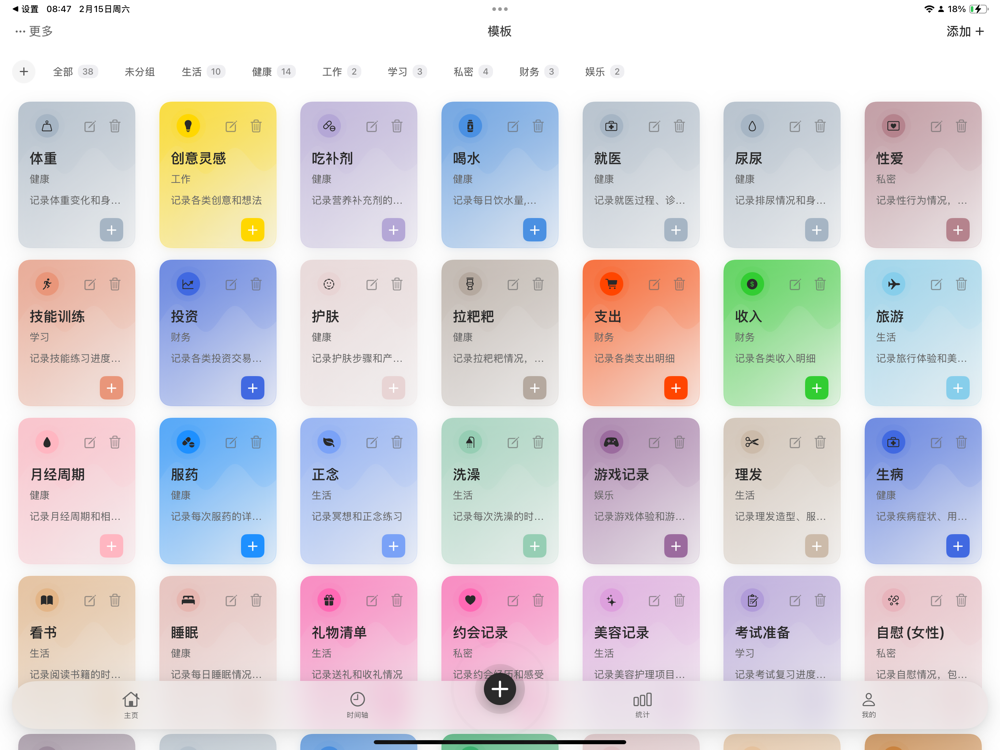This screenshot has width=1000, height=750.
Task: Add a new 喝水 record
Action: pos(534,230)
